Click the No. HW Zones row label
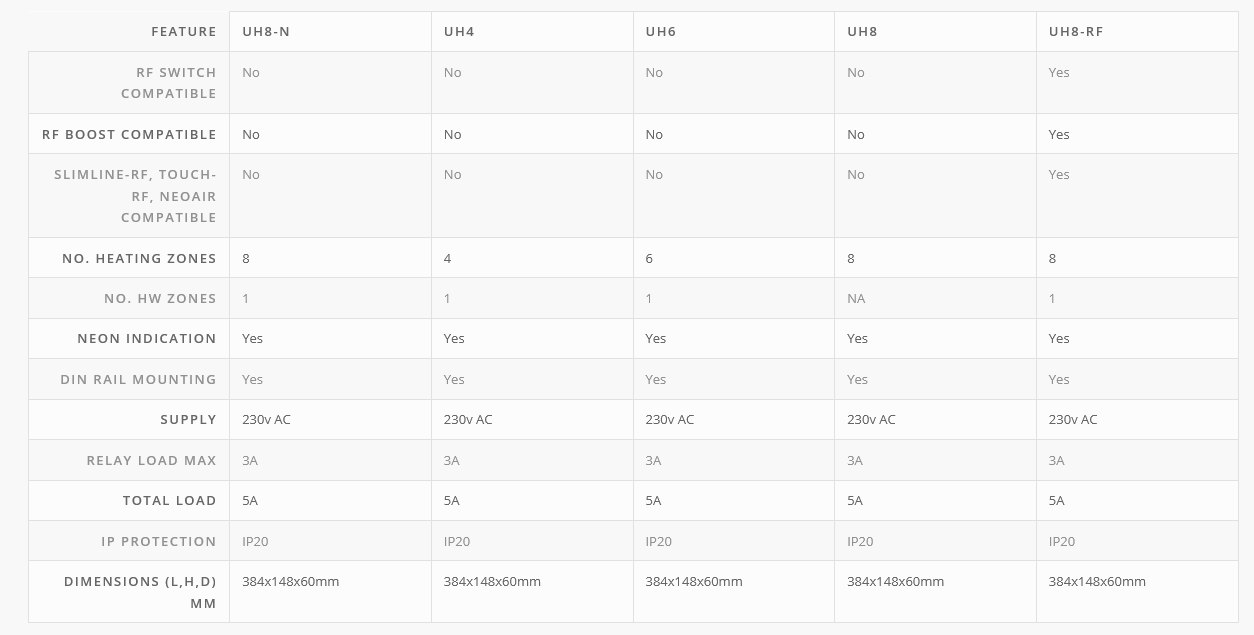The height and width of the screenshot is (635, 1254). pos(160,298)
